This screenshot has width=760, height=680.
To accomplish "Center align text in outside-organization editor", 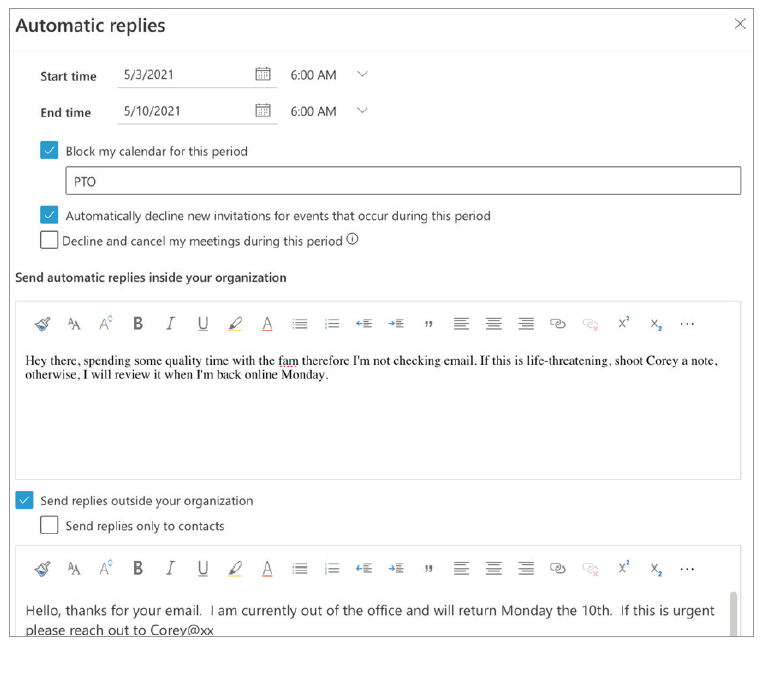I will tap(494, 569).
